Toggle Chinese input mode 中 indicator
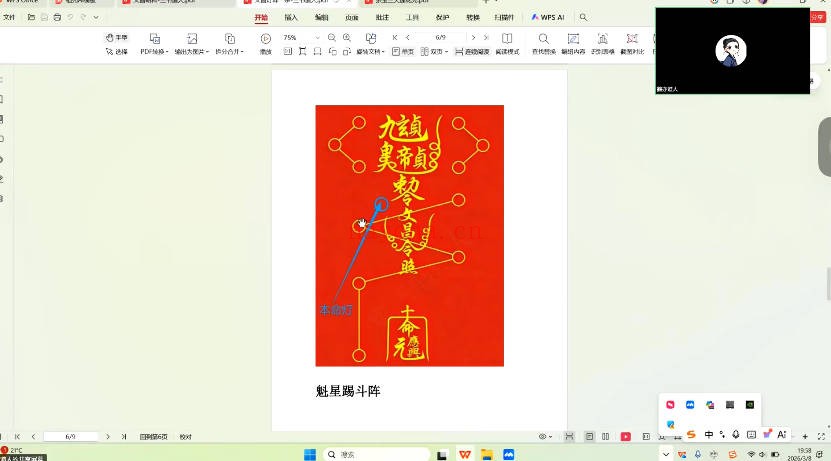Image resolution: width=831 pixels, height=461 pixels. (x=709, y=435)
